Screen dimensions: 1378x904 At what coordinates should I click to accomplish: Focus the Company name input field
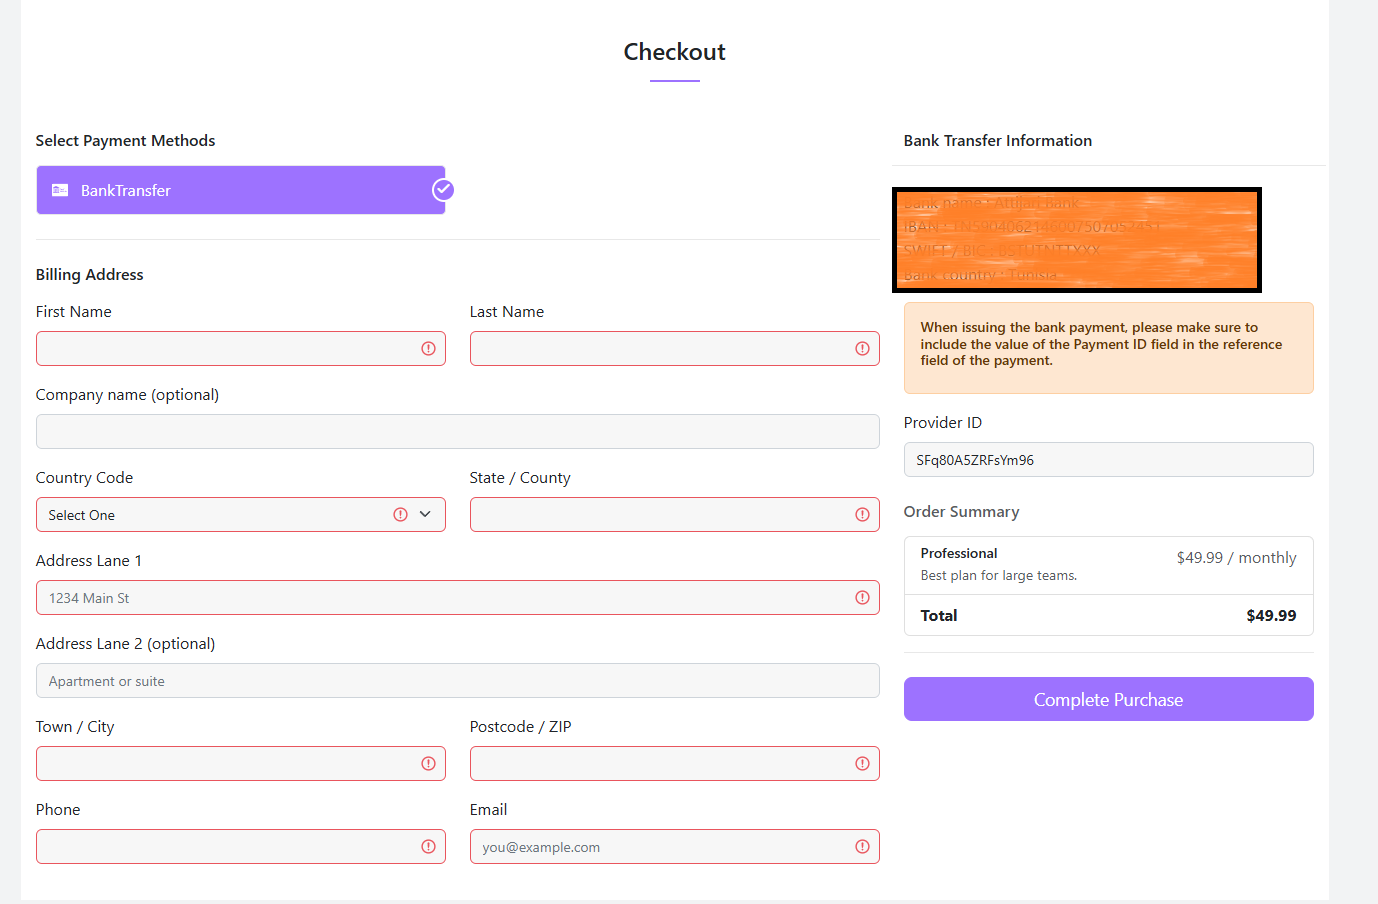(x=457, y=432)
